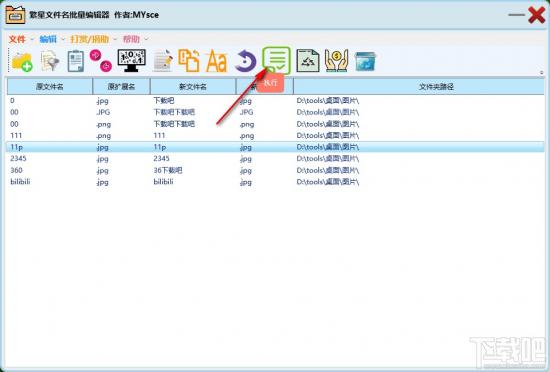Image resolution: width=550 pixels, height=372 pixels.
Task: Select the bilibili file row
Action: coord(275,182)
